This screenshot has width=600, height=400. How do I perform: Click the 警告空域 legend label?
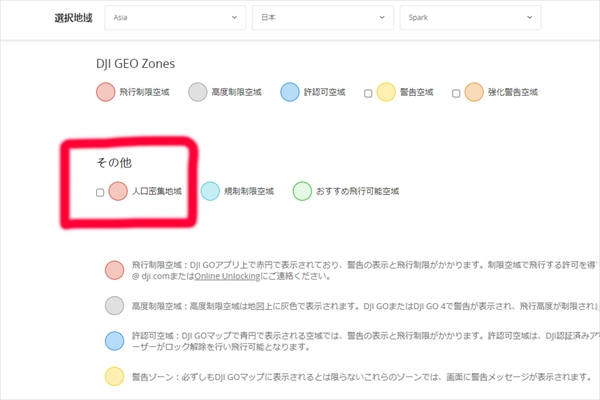point(417,92)
